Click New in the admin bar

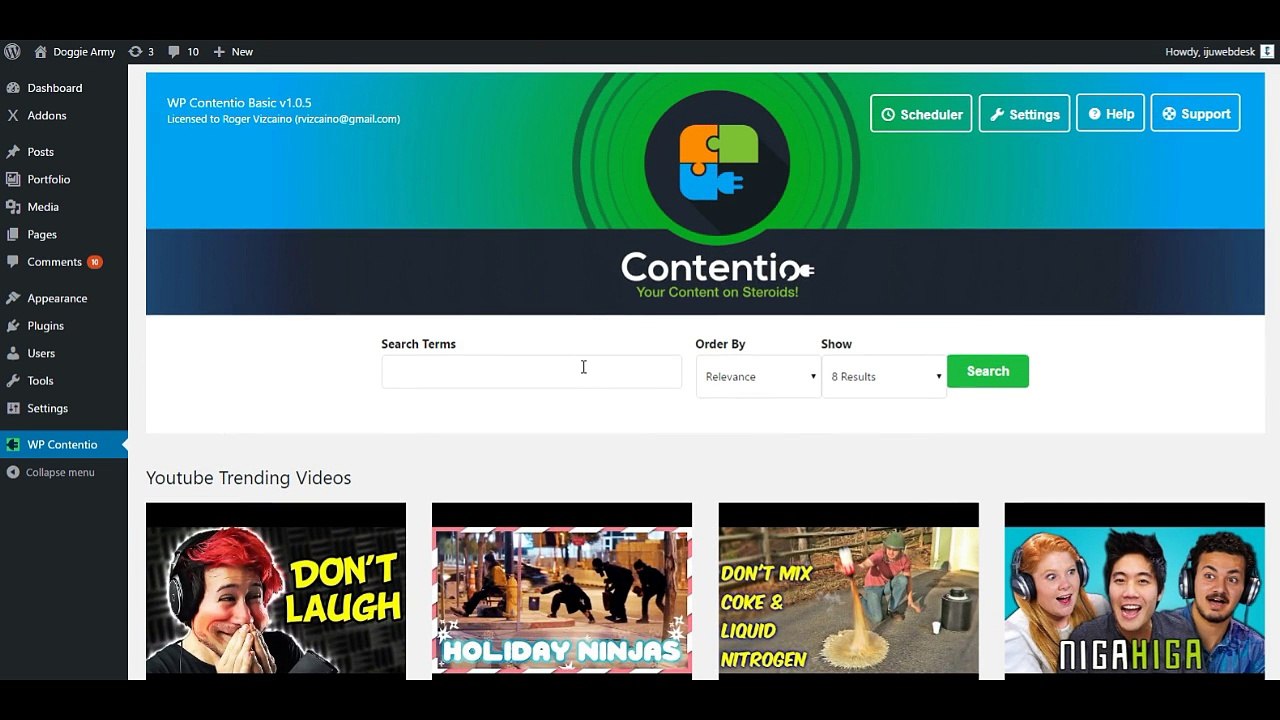[x=242, y=51]
